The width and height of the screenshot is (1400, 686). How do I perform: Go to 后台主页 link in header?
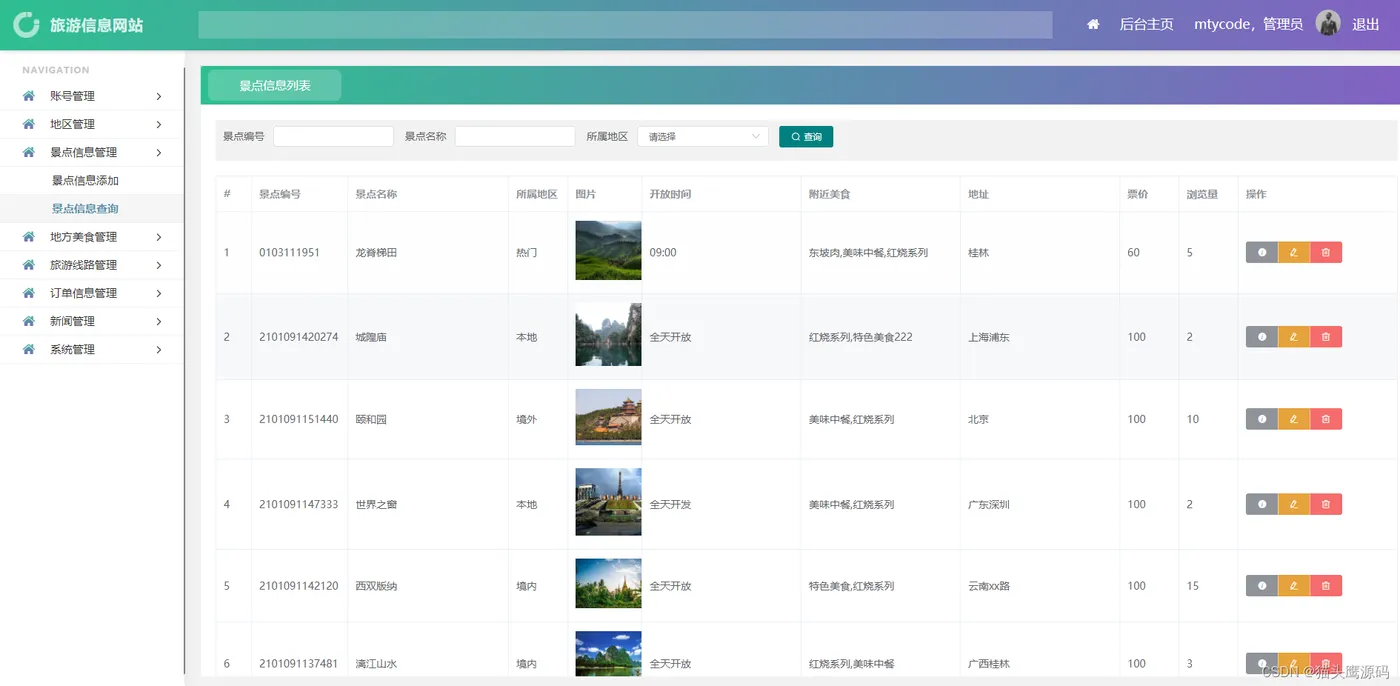click(1146, 24)
